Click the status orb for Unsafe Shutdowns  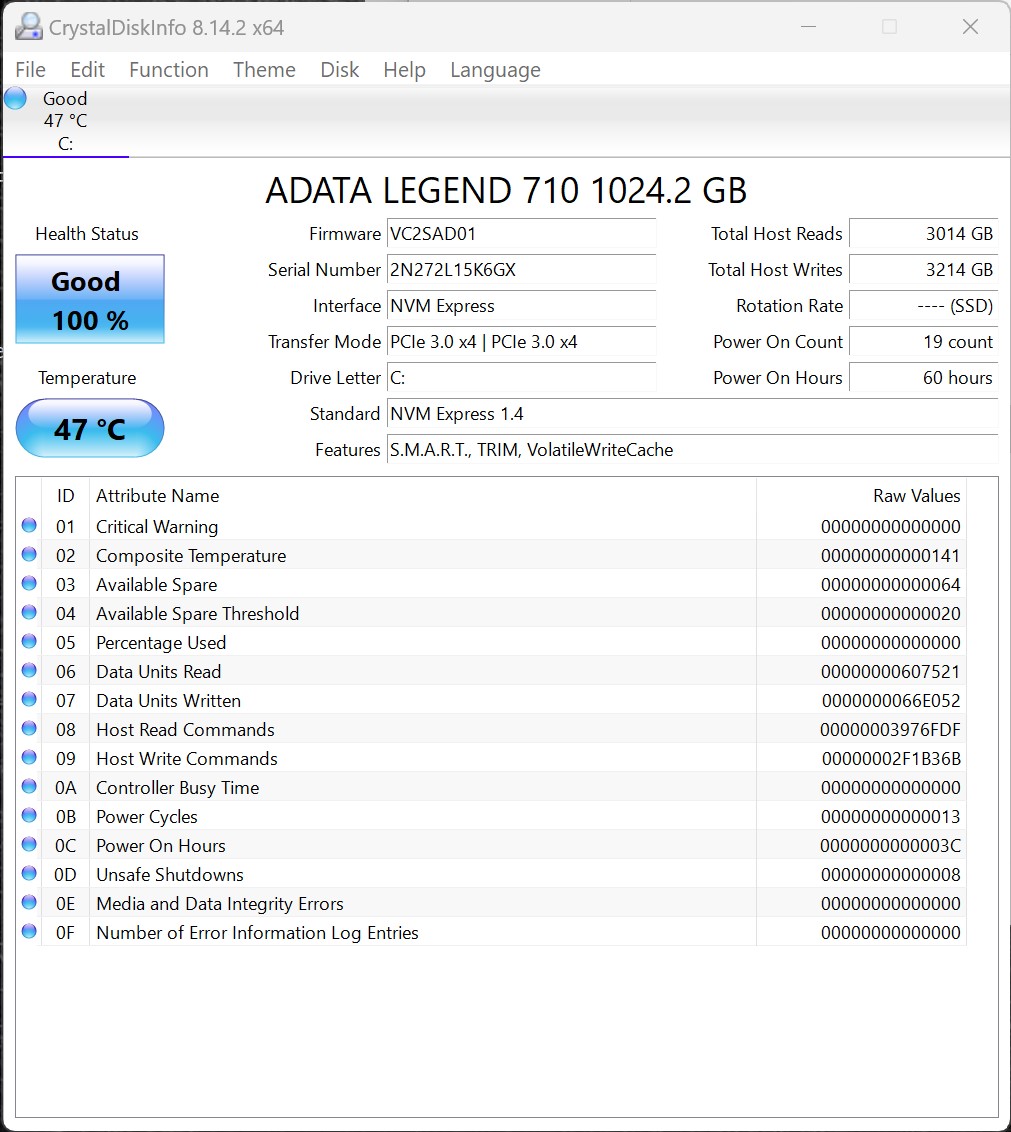click(x=29, y=873)
